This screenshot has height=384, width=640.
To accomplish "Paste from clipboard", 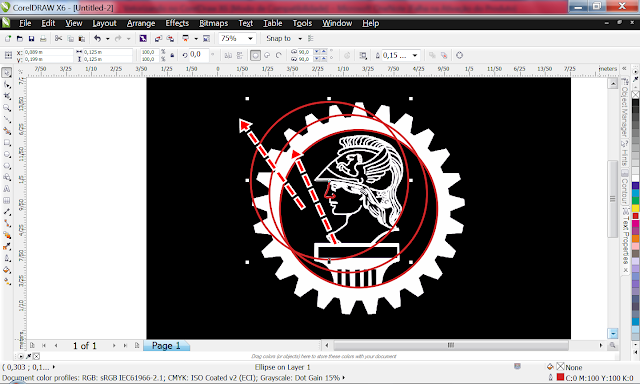I will (x=82, y=38).
